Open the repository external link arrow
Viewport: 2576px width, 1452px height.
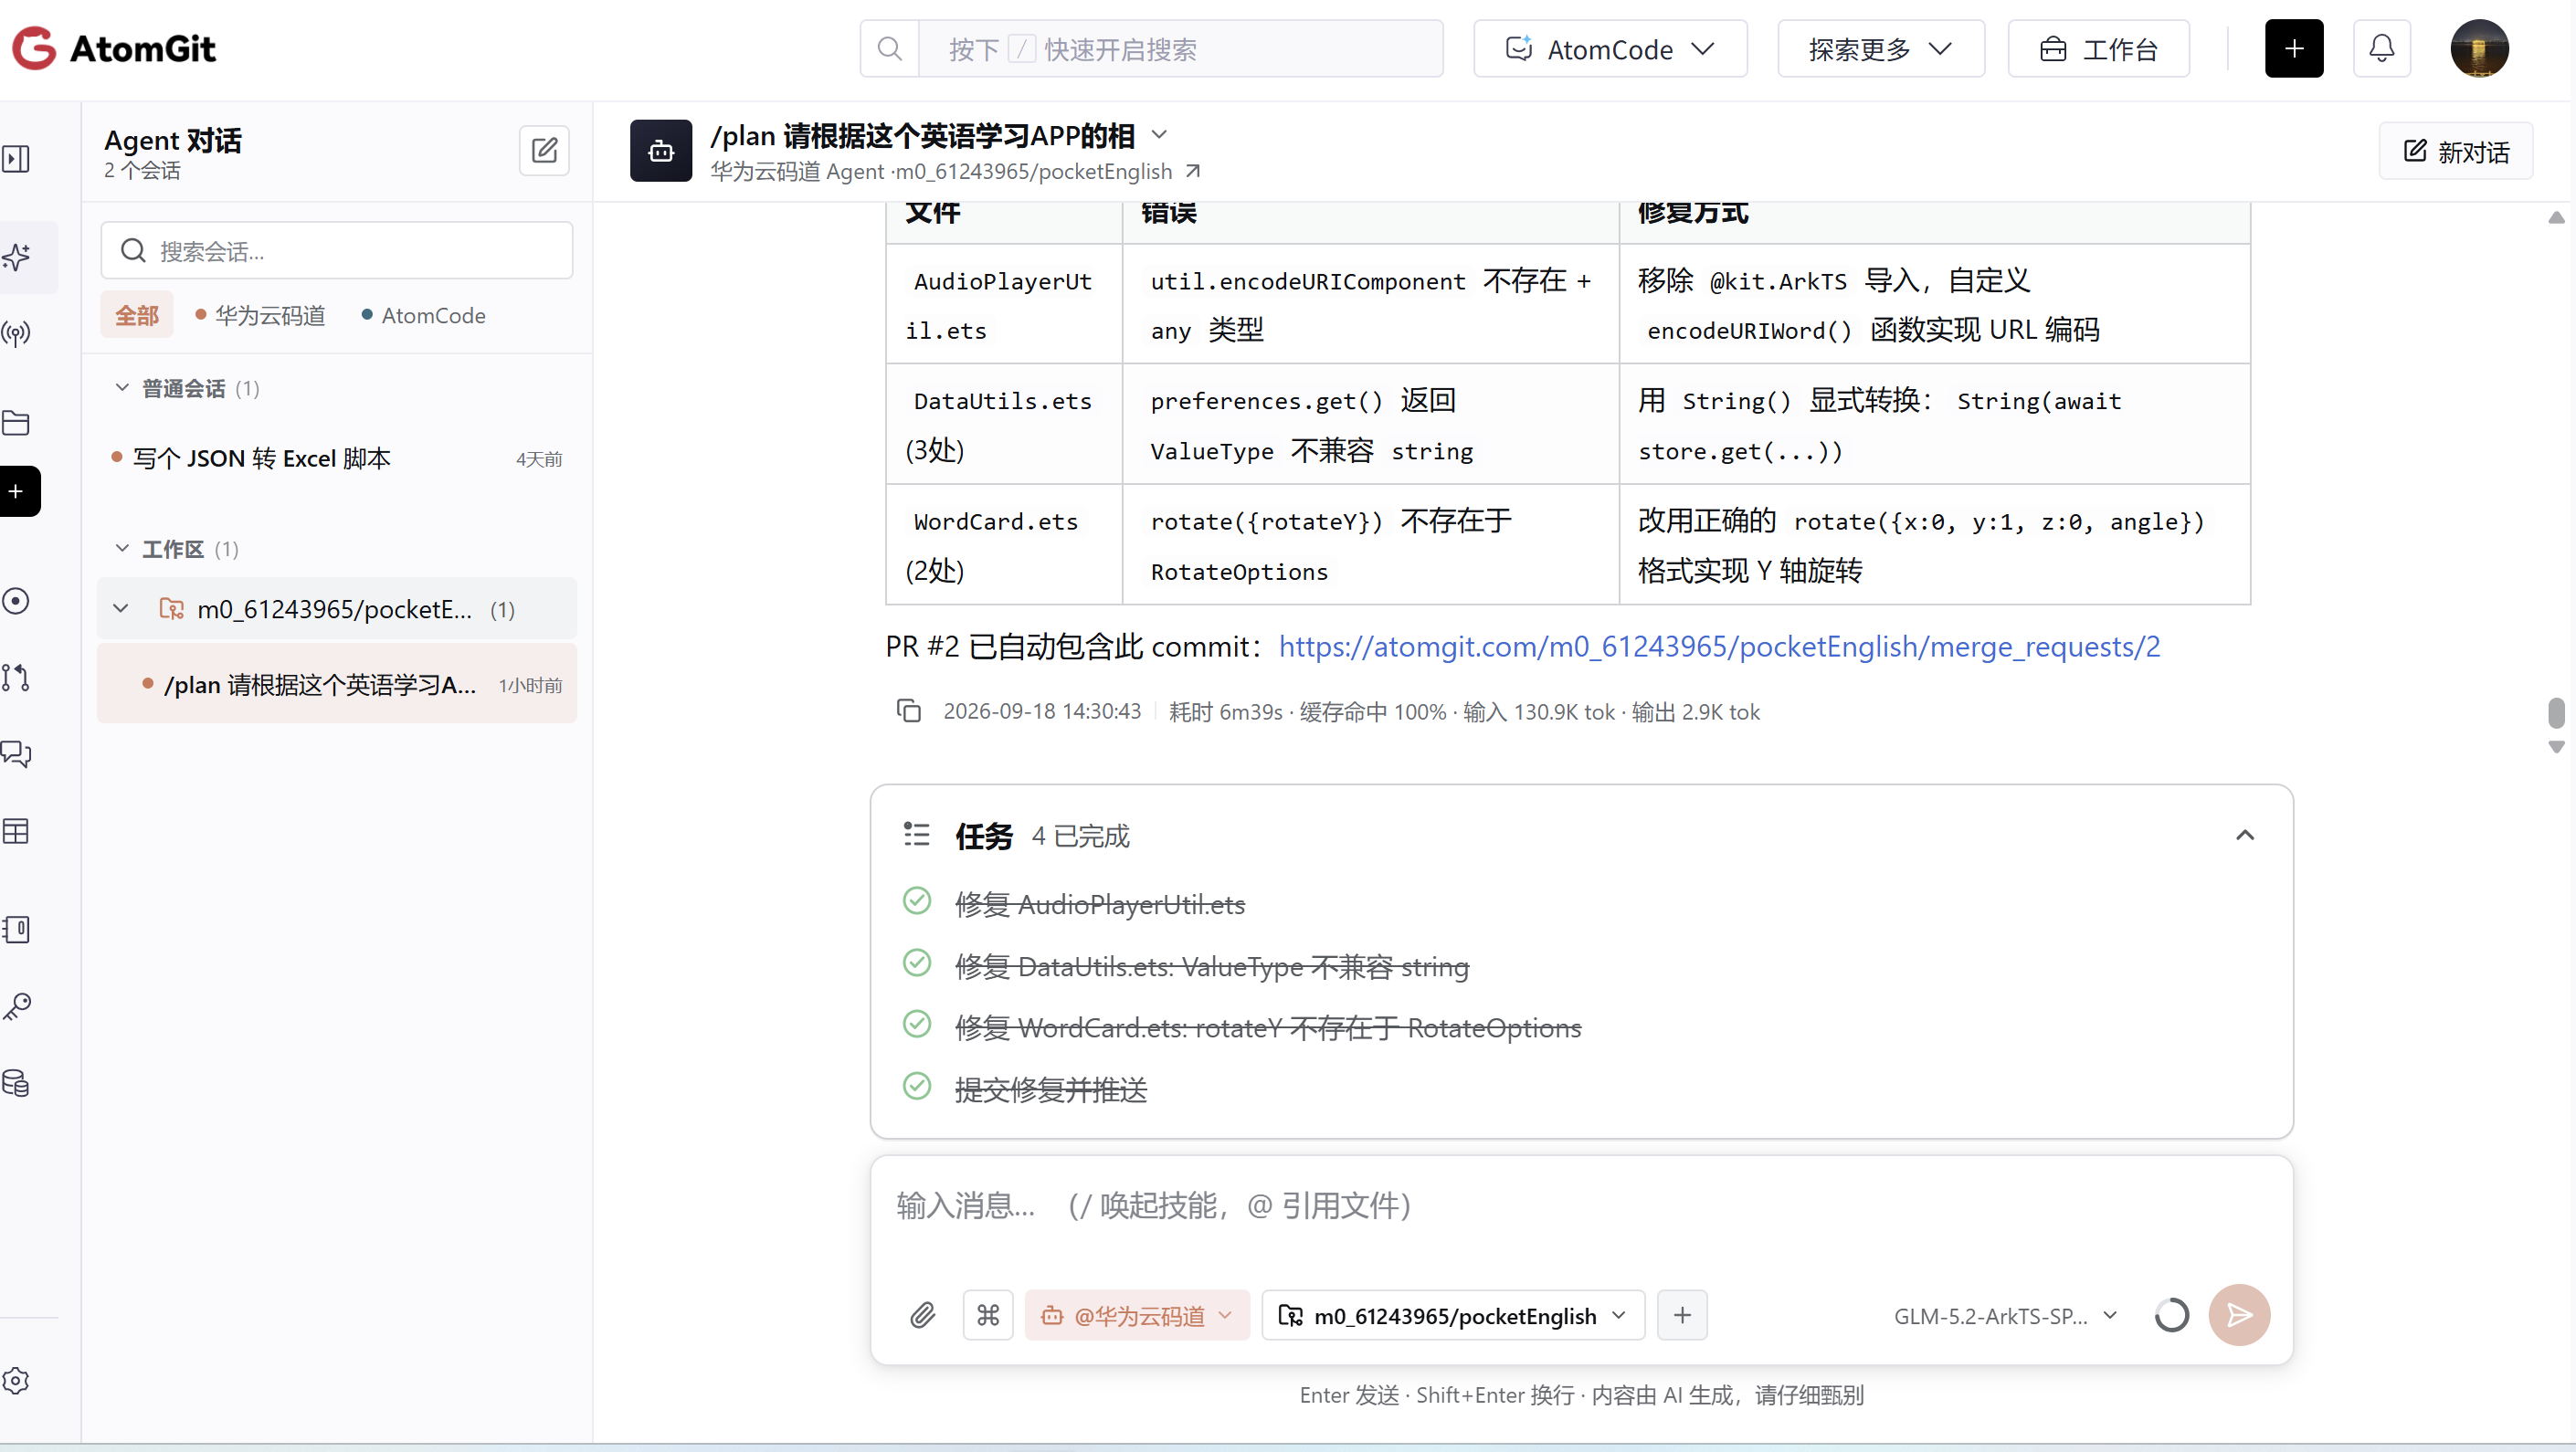[x=1193, y=171]
